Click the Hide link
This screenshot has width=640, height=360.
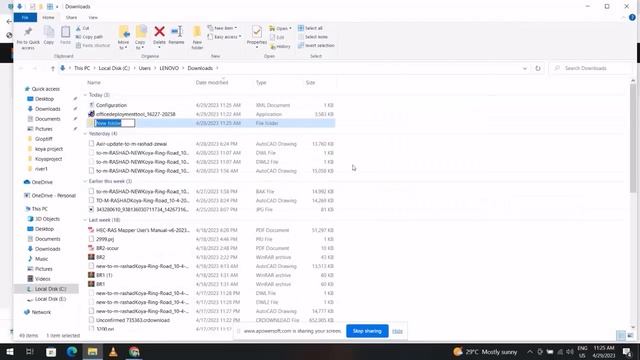[397, 331]
